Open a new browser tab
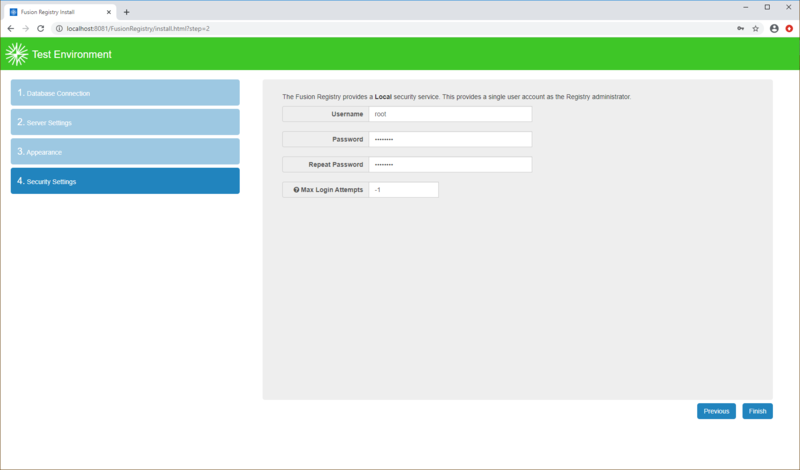The image size is (800, 470). (x=127, y=12)
